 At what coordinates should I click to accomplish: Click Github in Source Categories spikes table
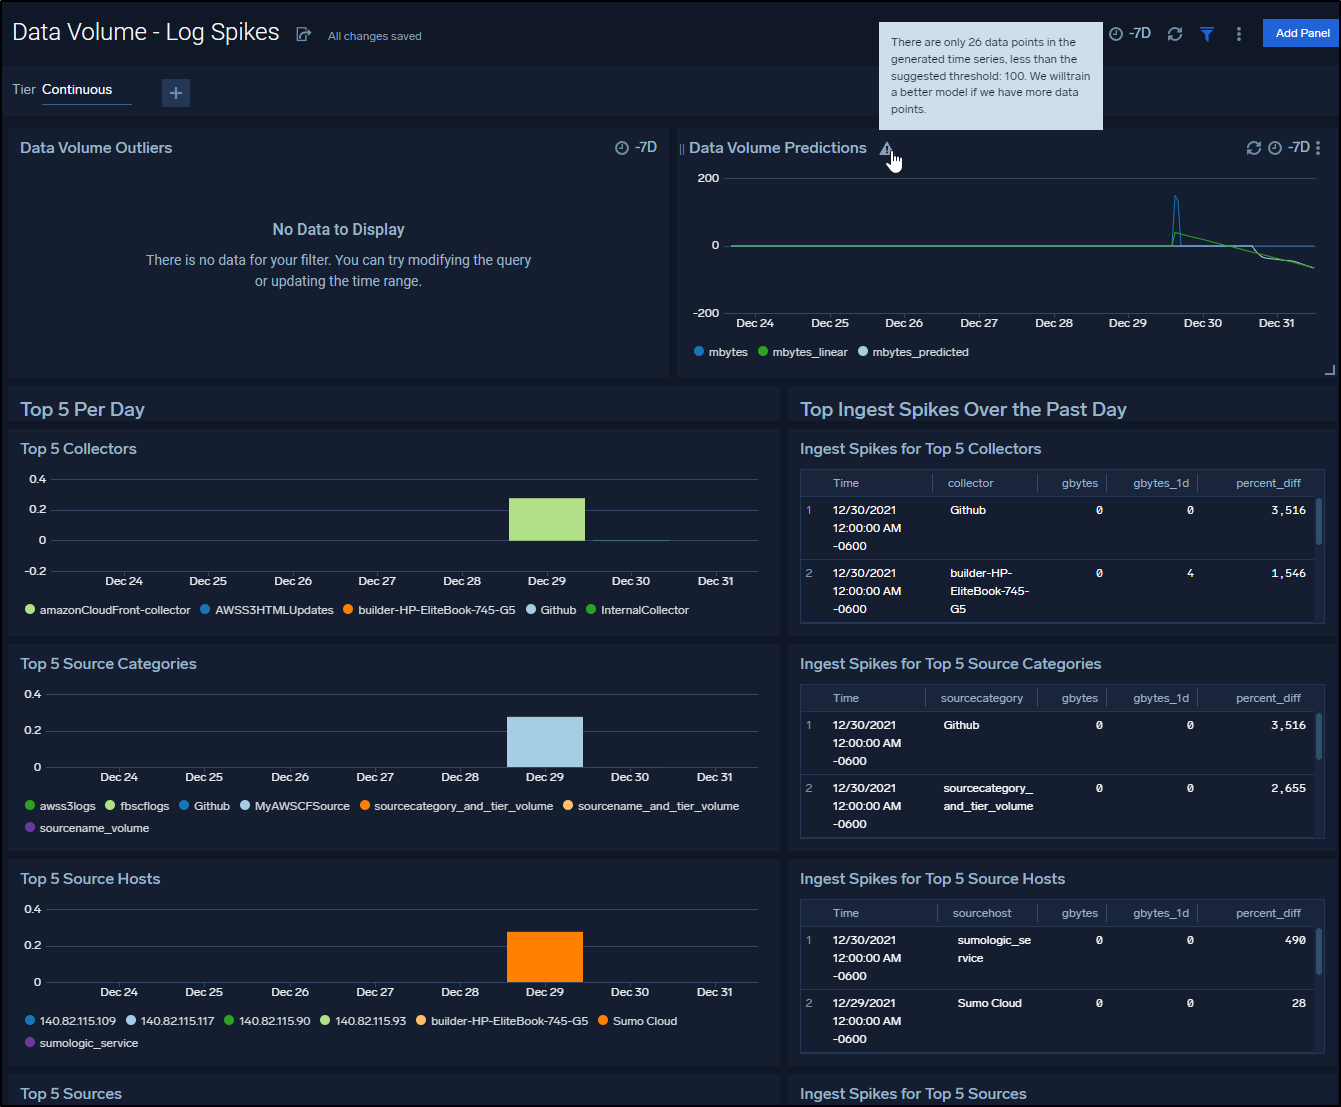coord(961,725)
